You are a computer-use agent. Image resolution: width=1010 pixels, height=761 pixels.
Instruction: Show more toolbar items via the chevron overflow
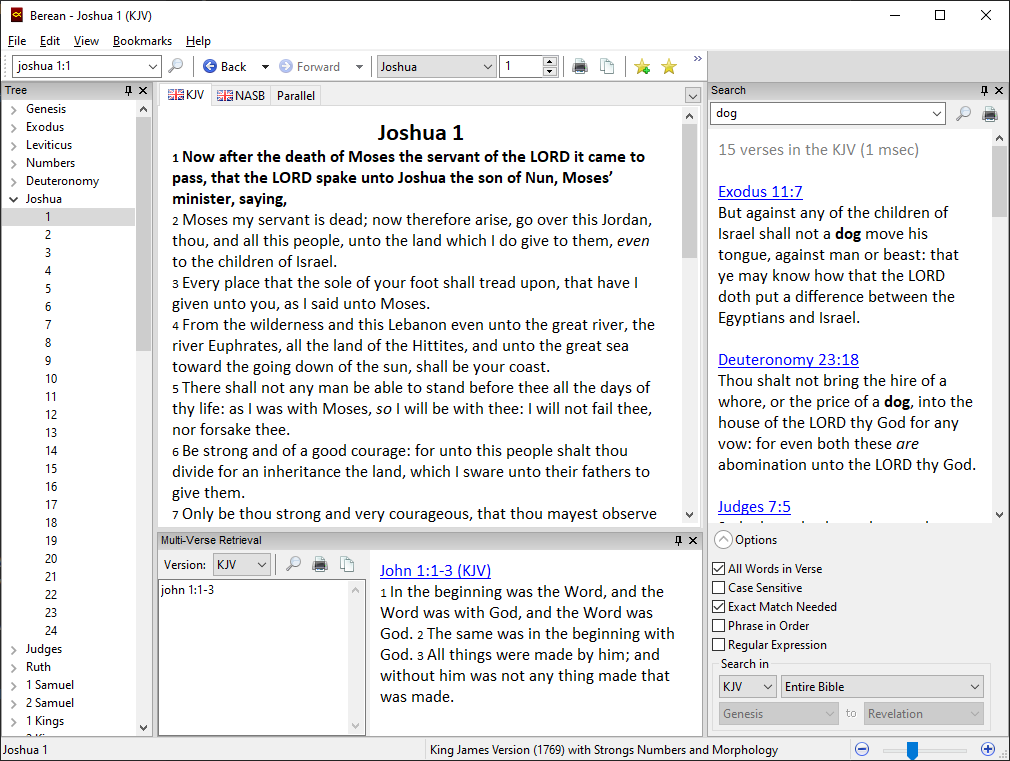click(x=698, y=59)
